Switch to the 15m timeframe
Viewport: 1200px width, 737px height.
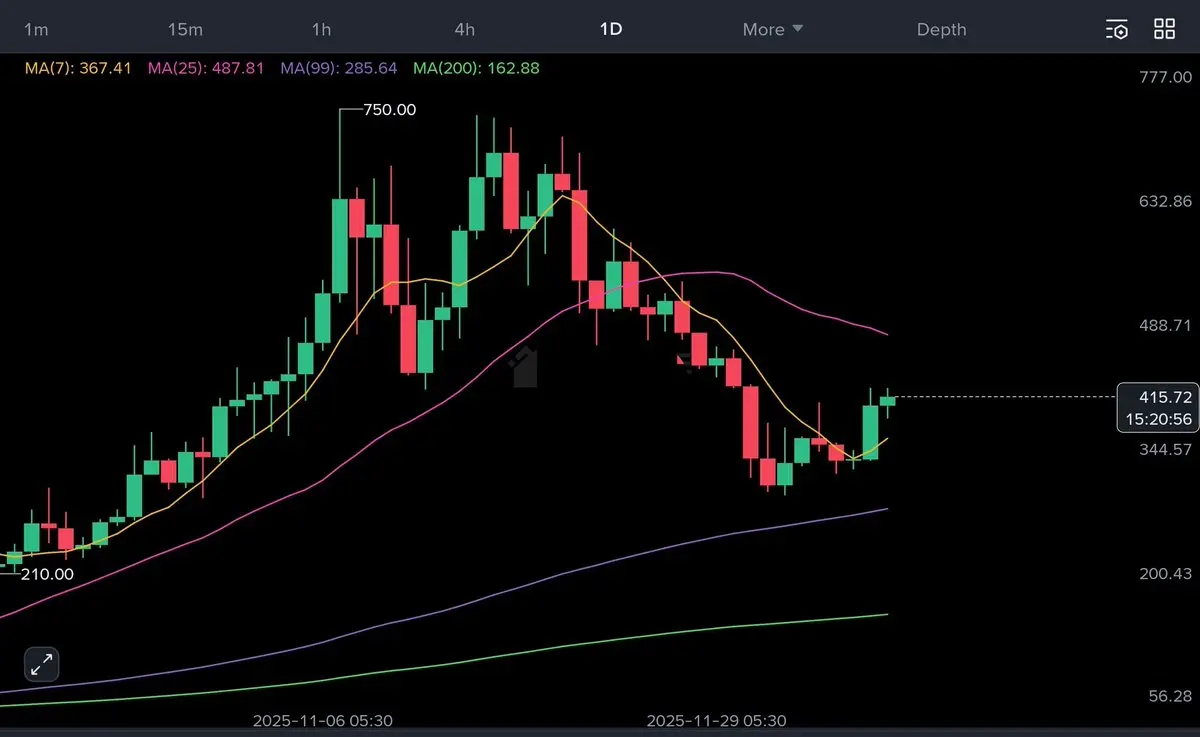pyautogui.click(x=185, y=29)
